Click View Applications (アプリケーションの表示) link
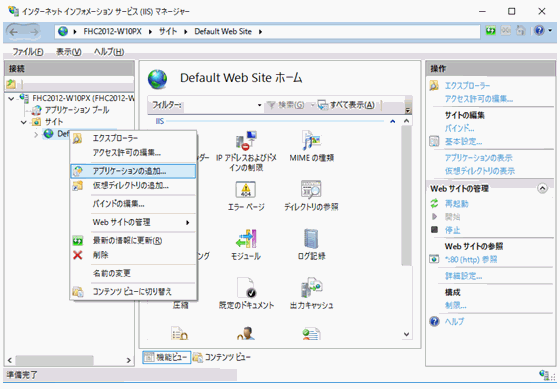 [479, 158]
